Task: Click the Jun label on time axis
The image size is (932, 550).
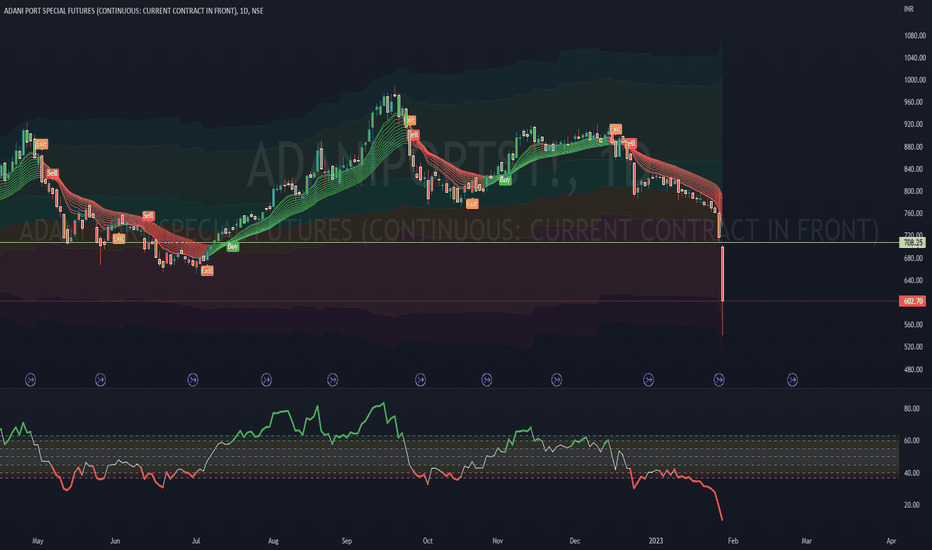Action: tap(115, 541)
